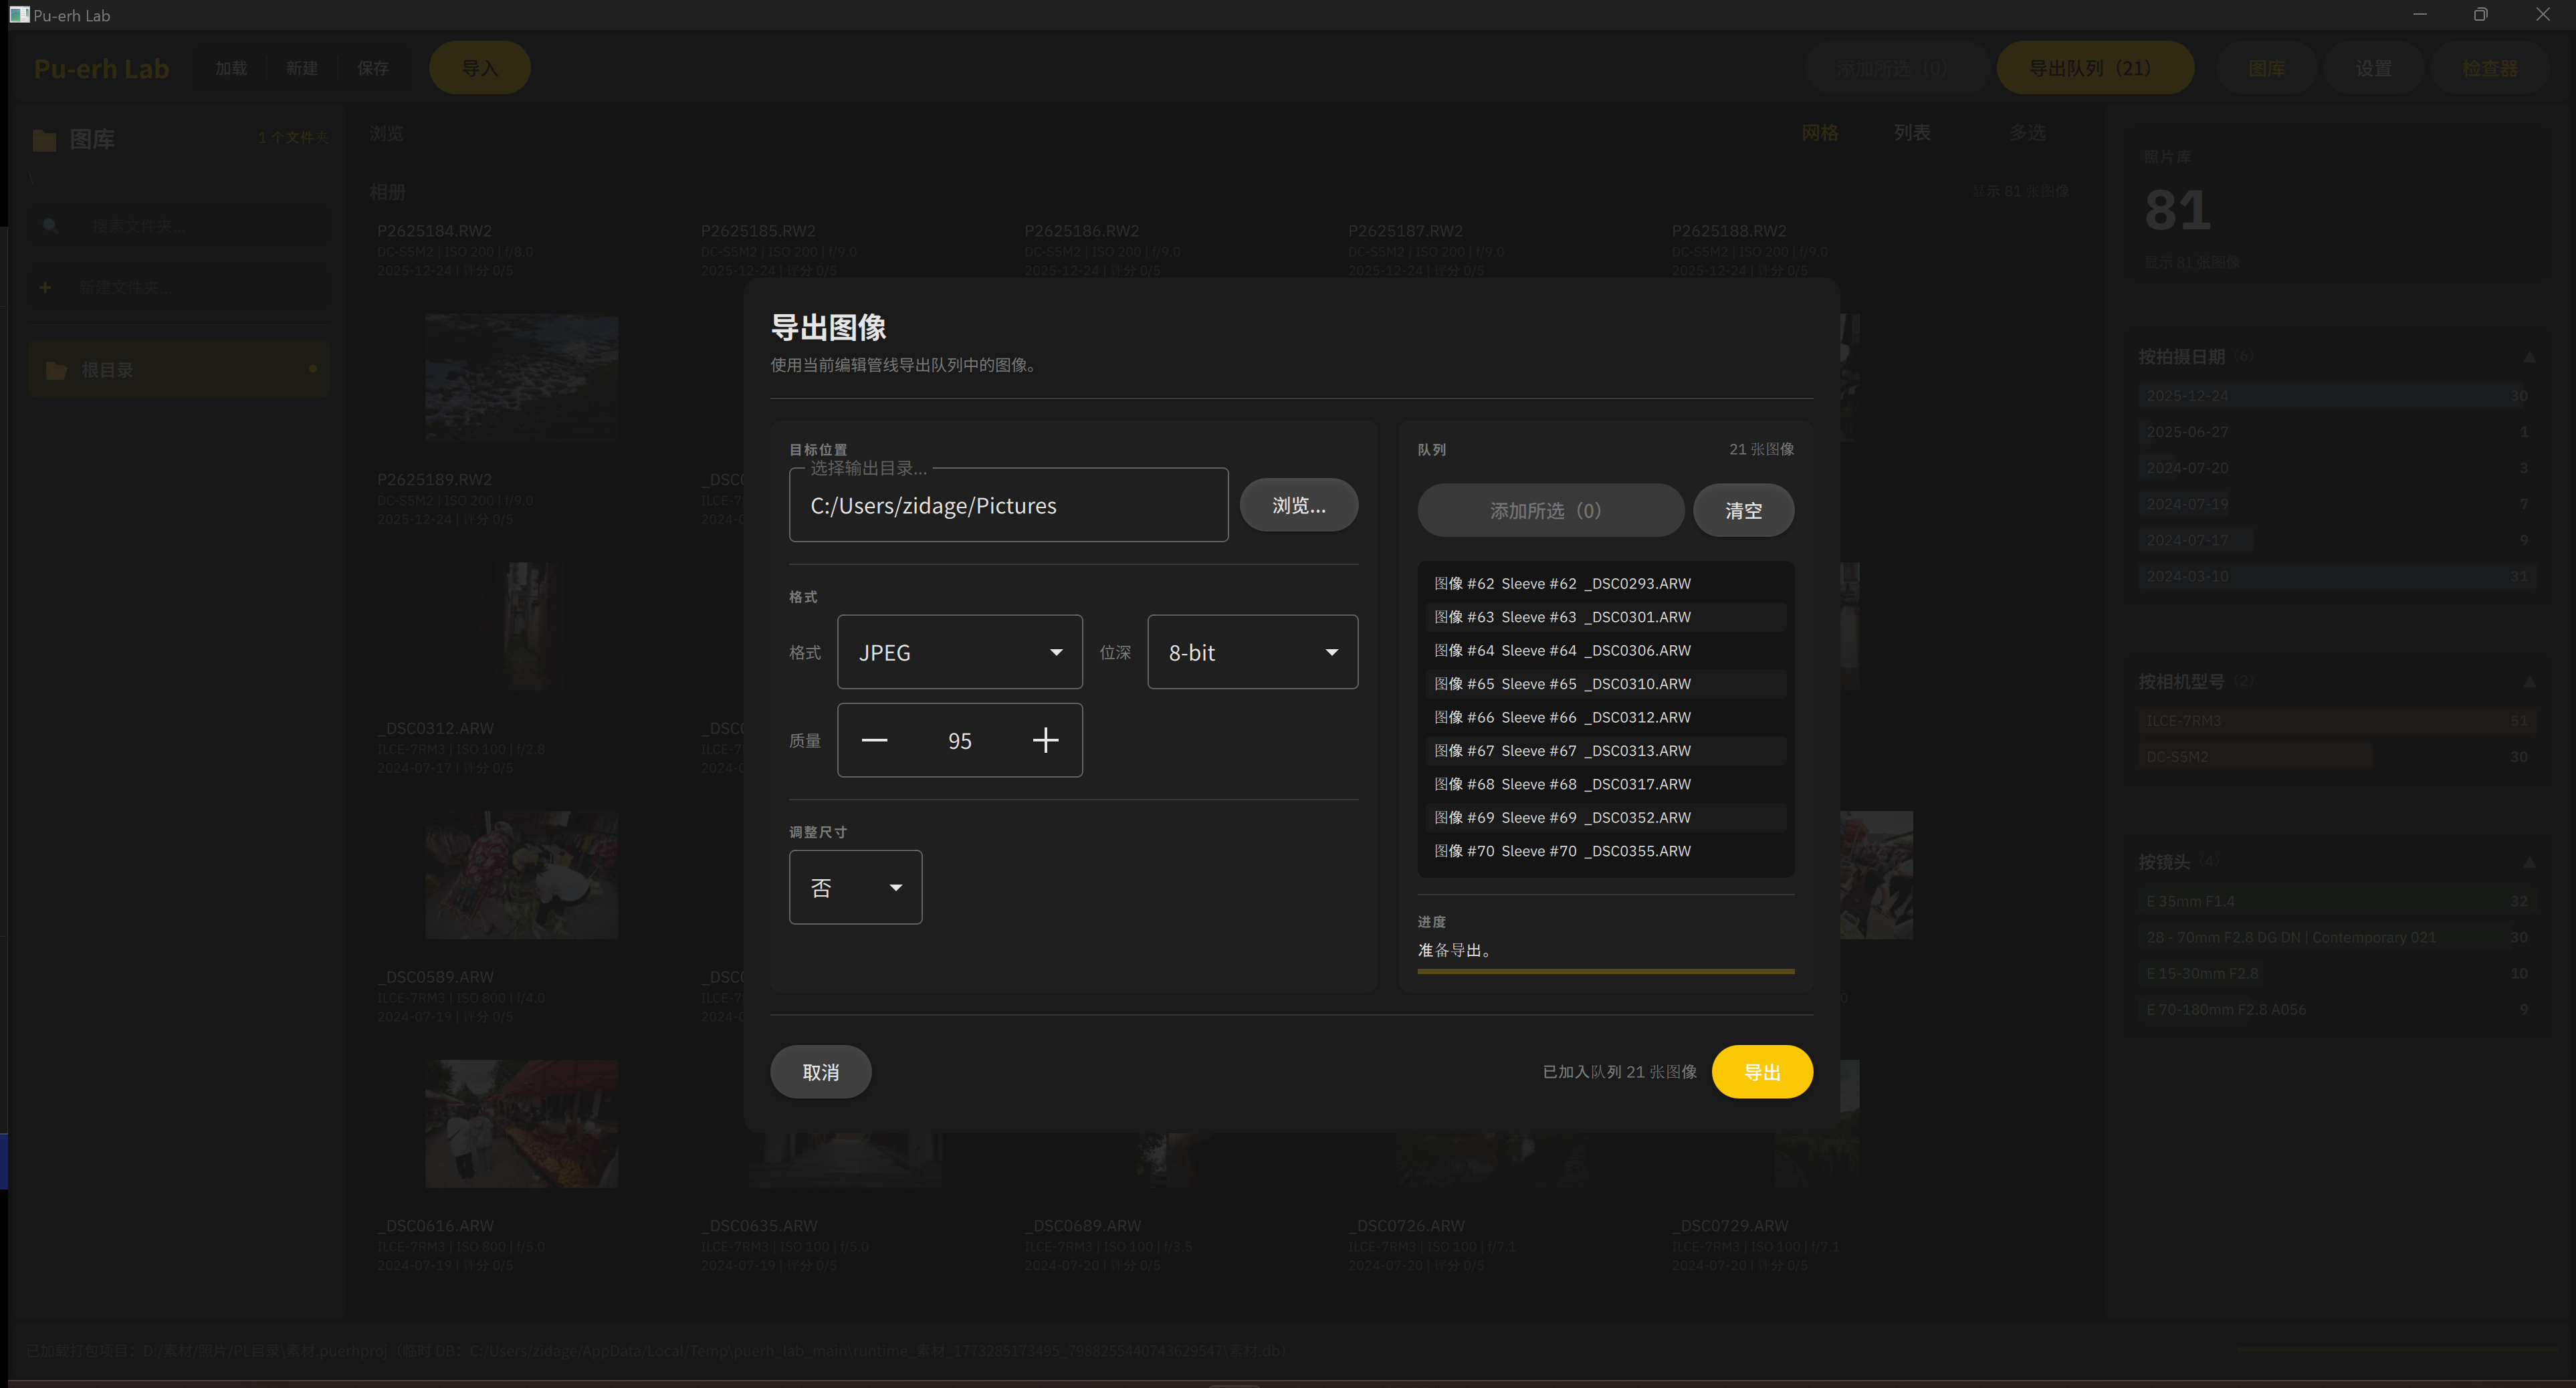The width and height of the screenshot is (2576, 1388).
Task: Click the minus icon on quality stepper
Action: [x=874, y=740]
